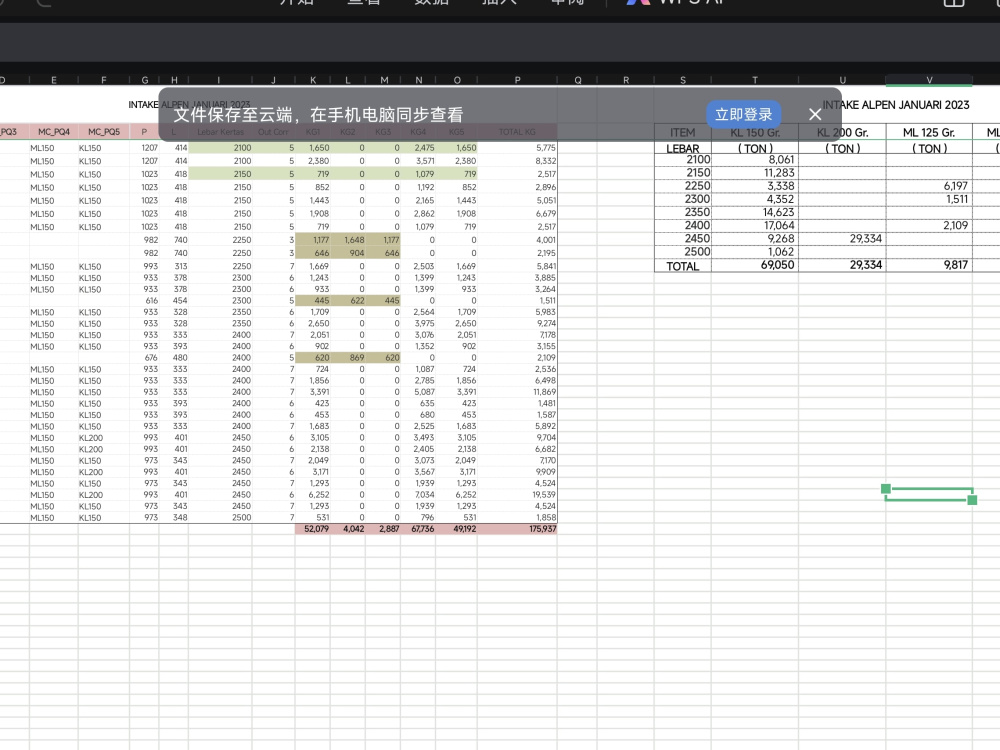Select column header E
The width and height of the screenshot is (1000, 750).
54,80
